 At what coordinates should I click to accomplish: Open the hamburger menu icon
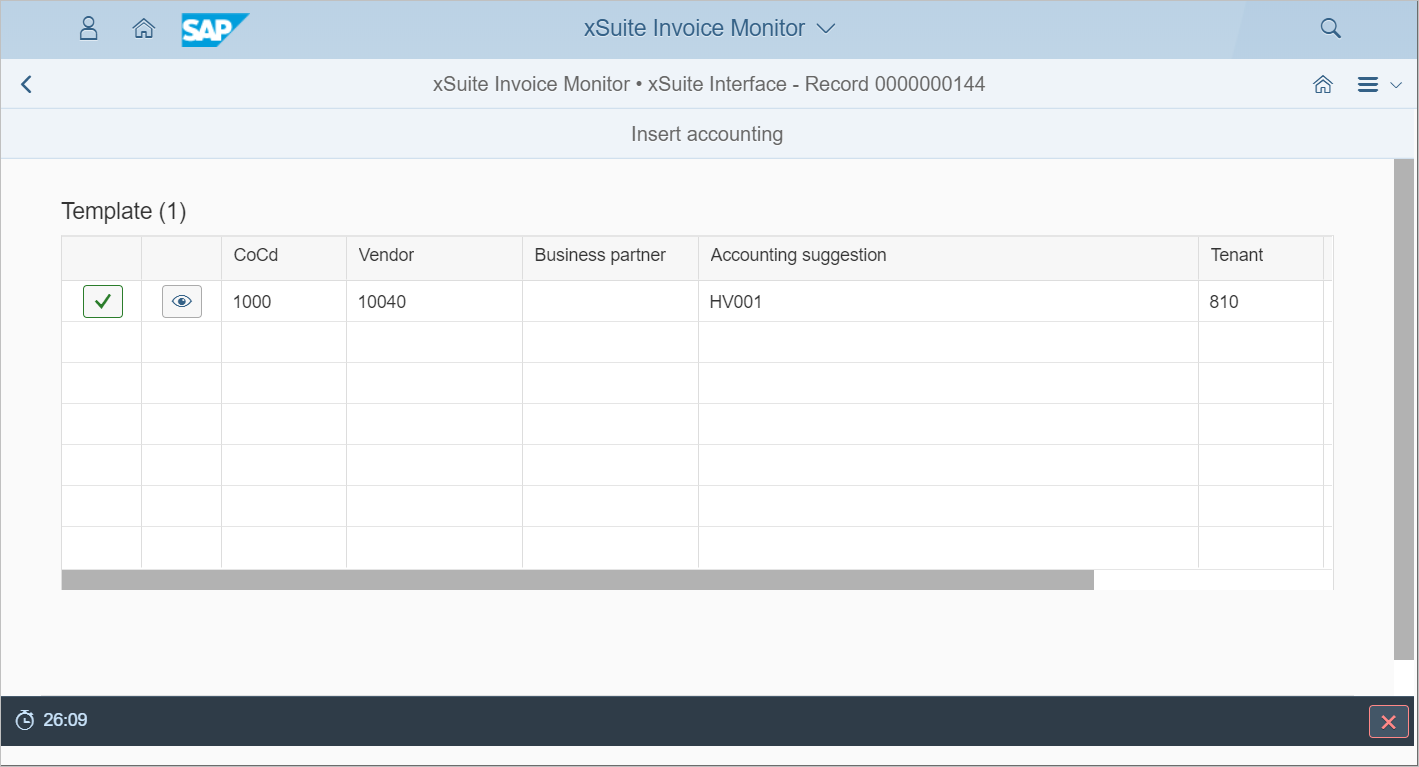coord(1368,85)
